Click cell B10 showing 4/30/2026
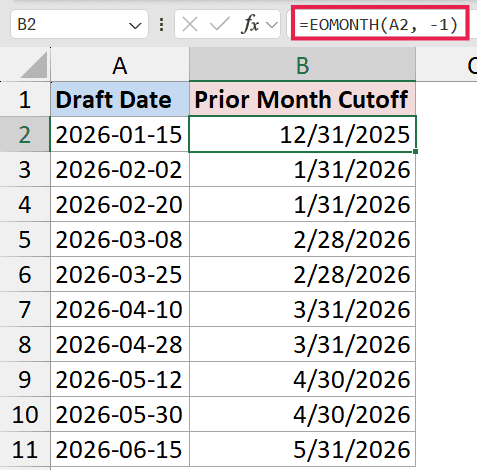477x470 pixels. pyautogui.click(x=302, y=414)
